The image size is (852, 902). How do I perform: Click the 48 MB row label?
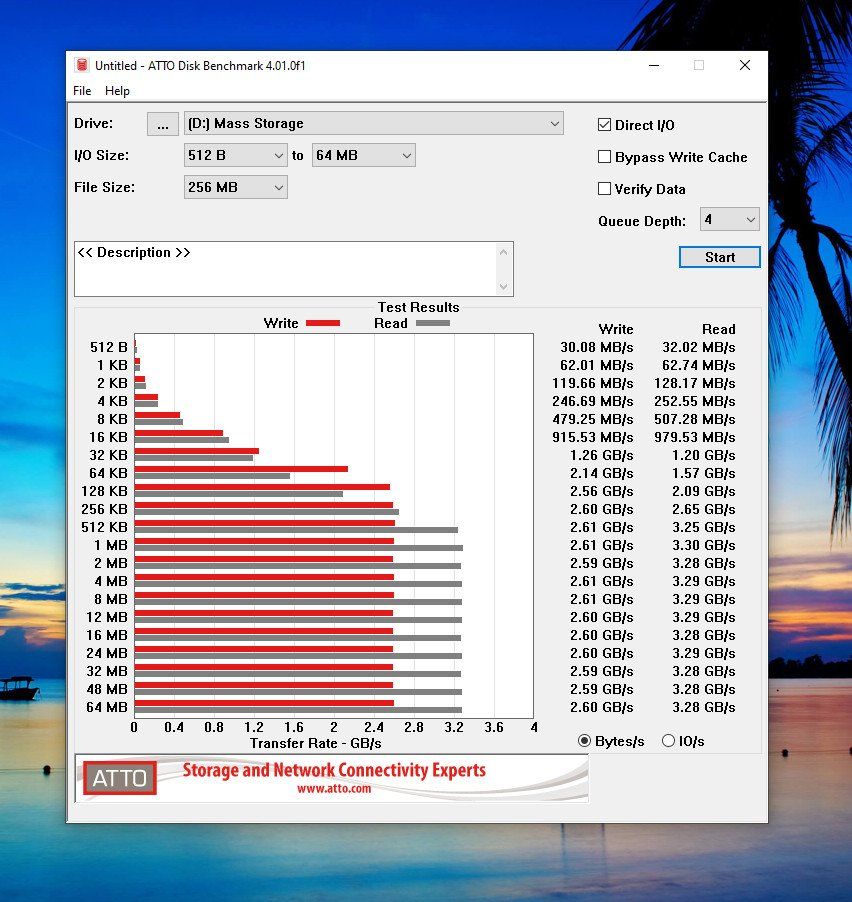tap(107, 689)
